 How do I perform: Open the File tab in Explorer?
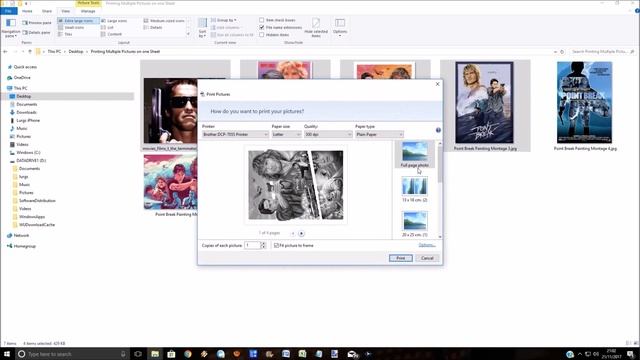click(x=9, y=11)
